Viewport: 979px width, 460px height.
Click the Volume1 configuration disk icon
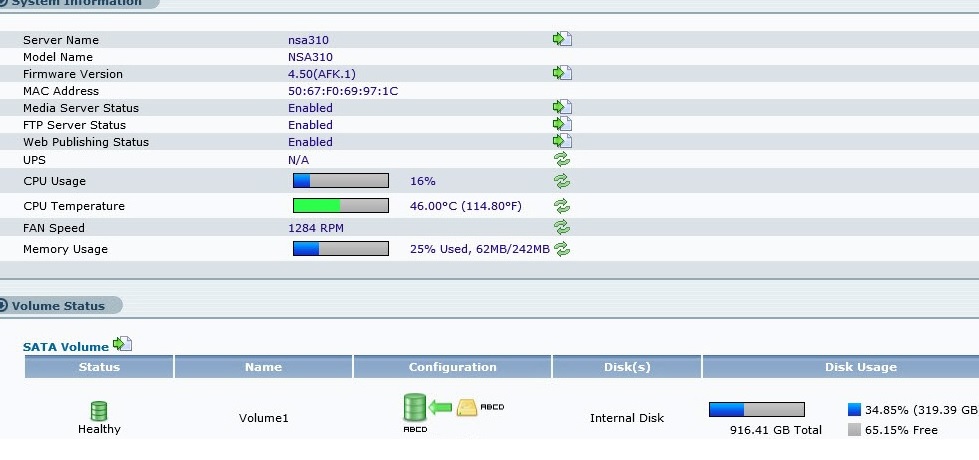click(414, 407)
